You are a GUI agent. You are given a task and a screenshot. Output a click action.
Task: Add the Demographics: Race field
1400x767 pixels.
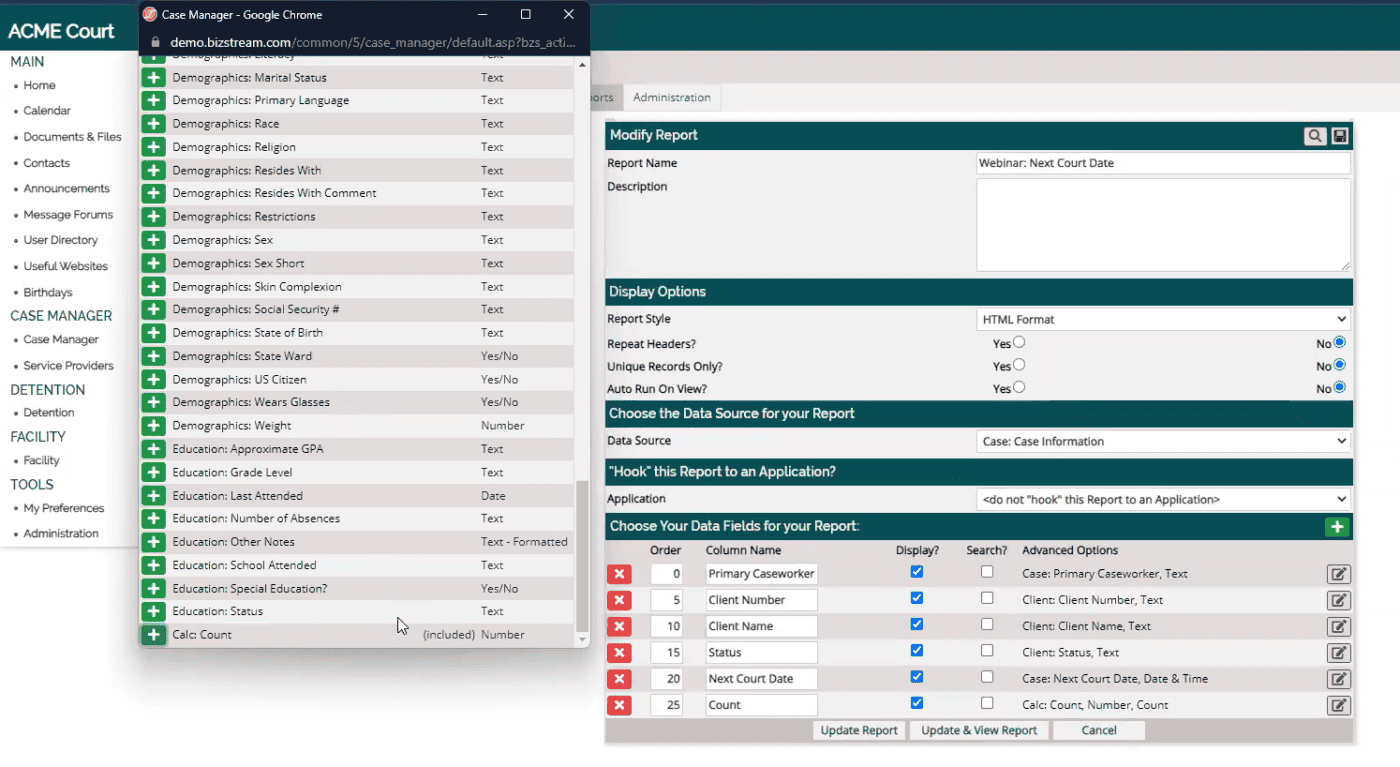[153, 124]
